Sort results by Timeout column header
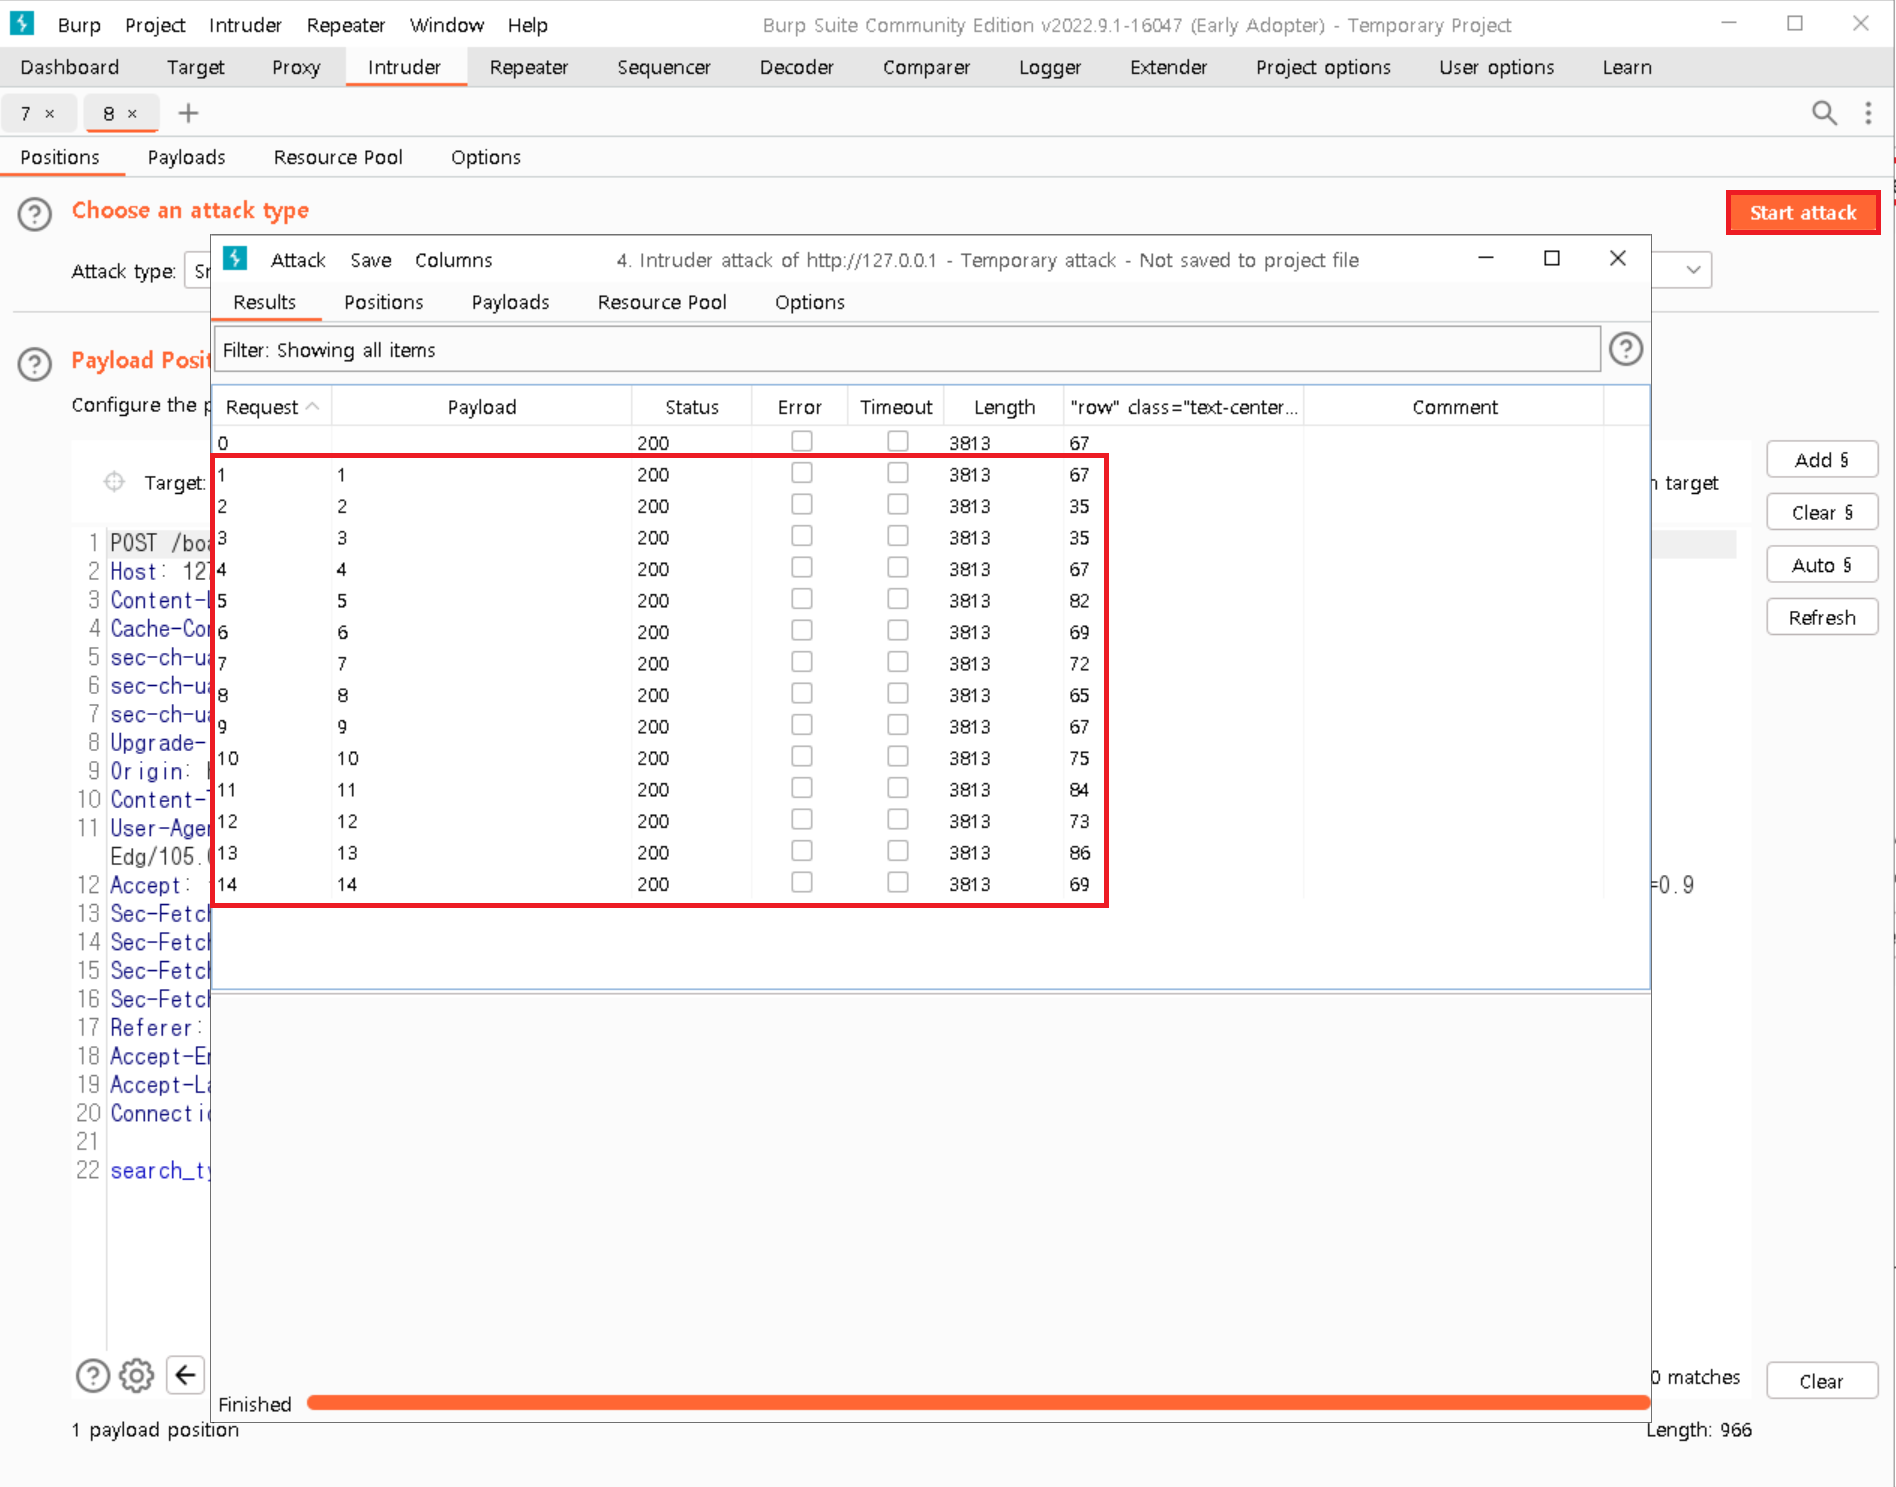1896x1487 pixels. tap(895, 407)
